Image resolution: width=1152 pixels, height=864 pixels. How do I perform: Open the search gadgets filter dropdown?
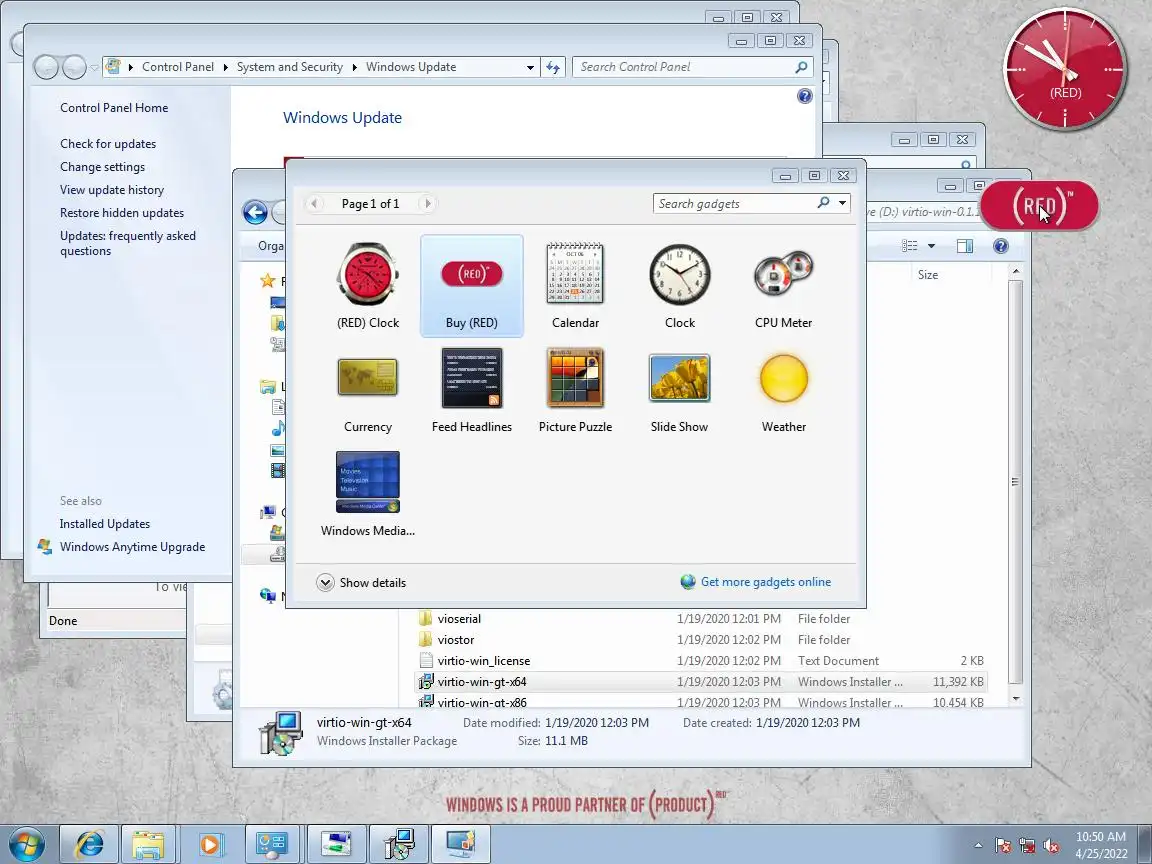842,203
